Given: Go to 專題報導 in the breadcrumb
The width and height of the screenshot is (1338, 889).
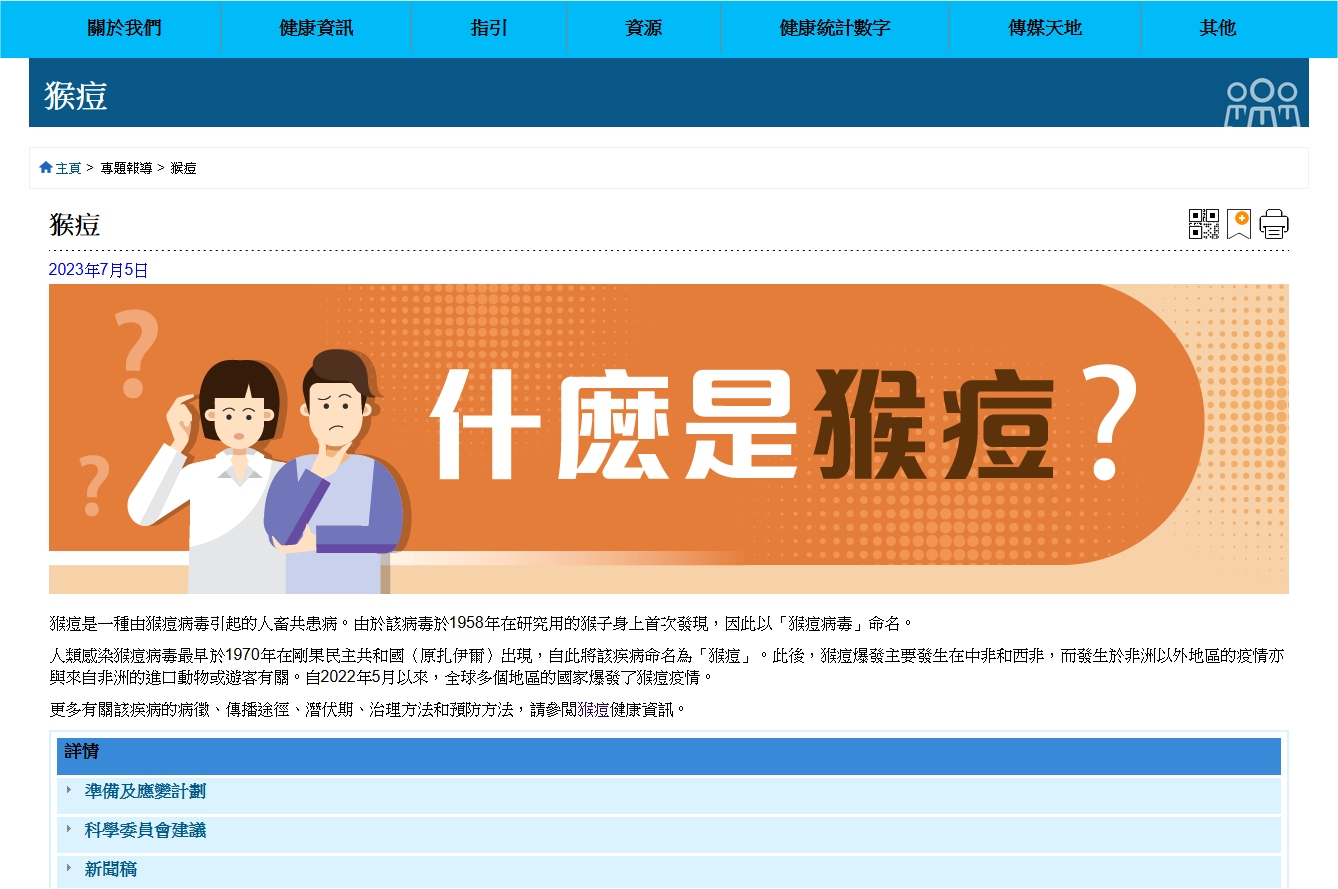Looking at the screenshot, I should [126, 168].
